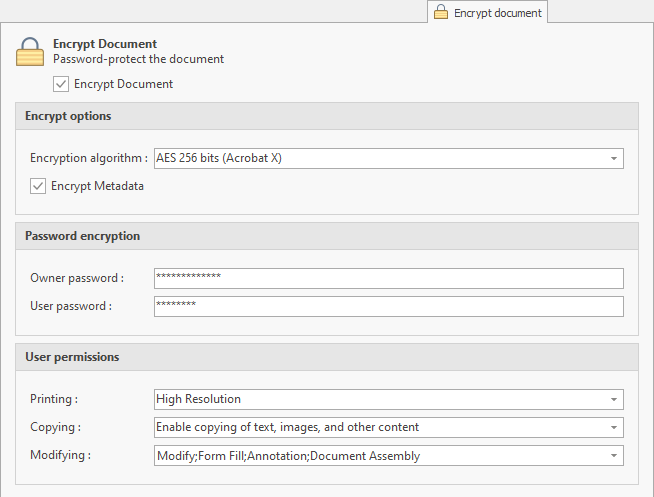The image size is (654, 497).
Task: Click the Enable copying of text combo box
Action: coord(389,427)
